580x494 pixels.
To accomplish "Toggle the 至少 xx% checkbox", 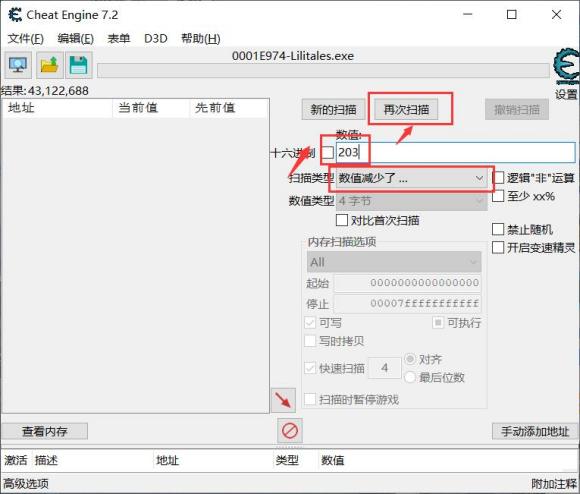I will click(x=498, y=196).
